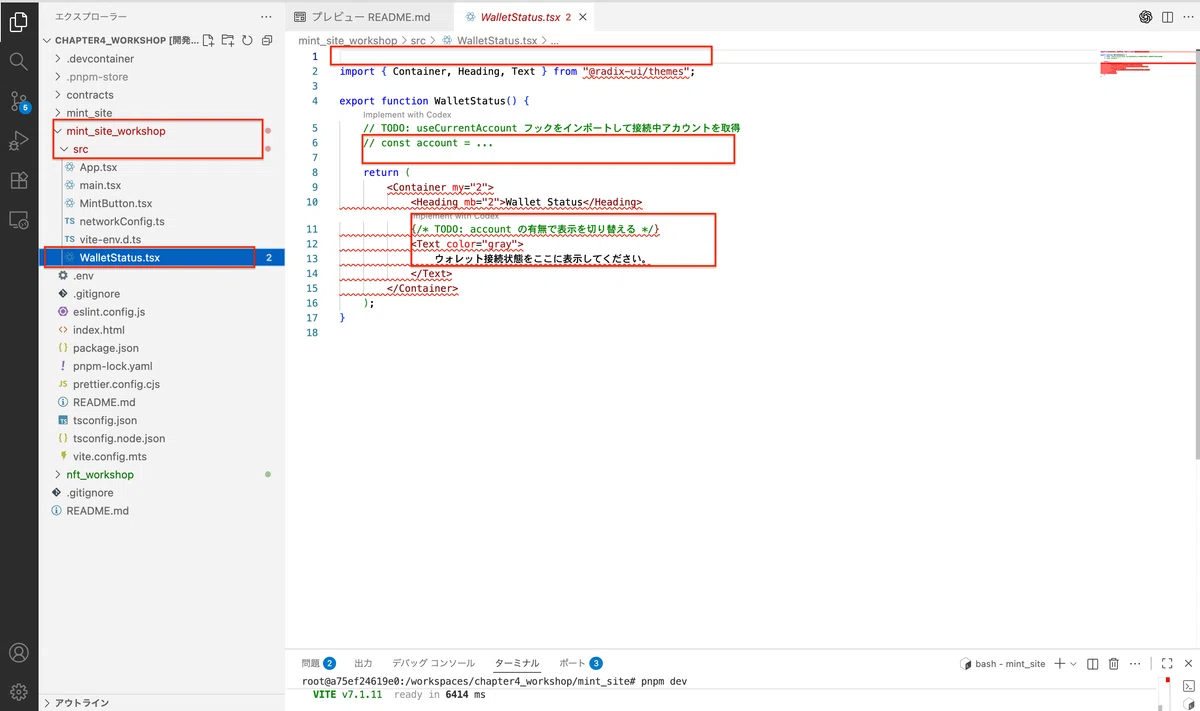Open the Codex ChatGPT icon in editor toolbar
This screenshot has height=711, width=1200.
tap(1146, 17)
